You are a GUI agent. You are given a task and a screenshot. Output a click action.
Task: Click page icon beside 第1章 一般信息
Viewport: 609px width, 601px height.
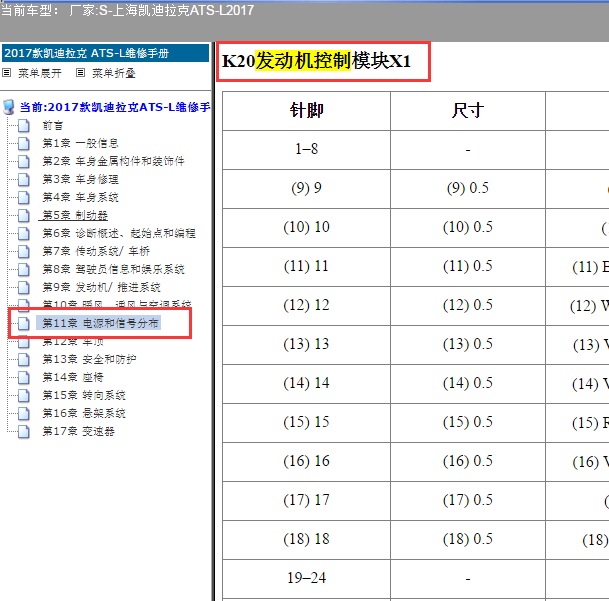[24, 143]
